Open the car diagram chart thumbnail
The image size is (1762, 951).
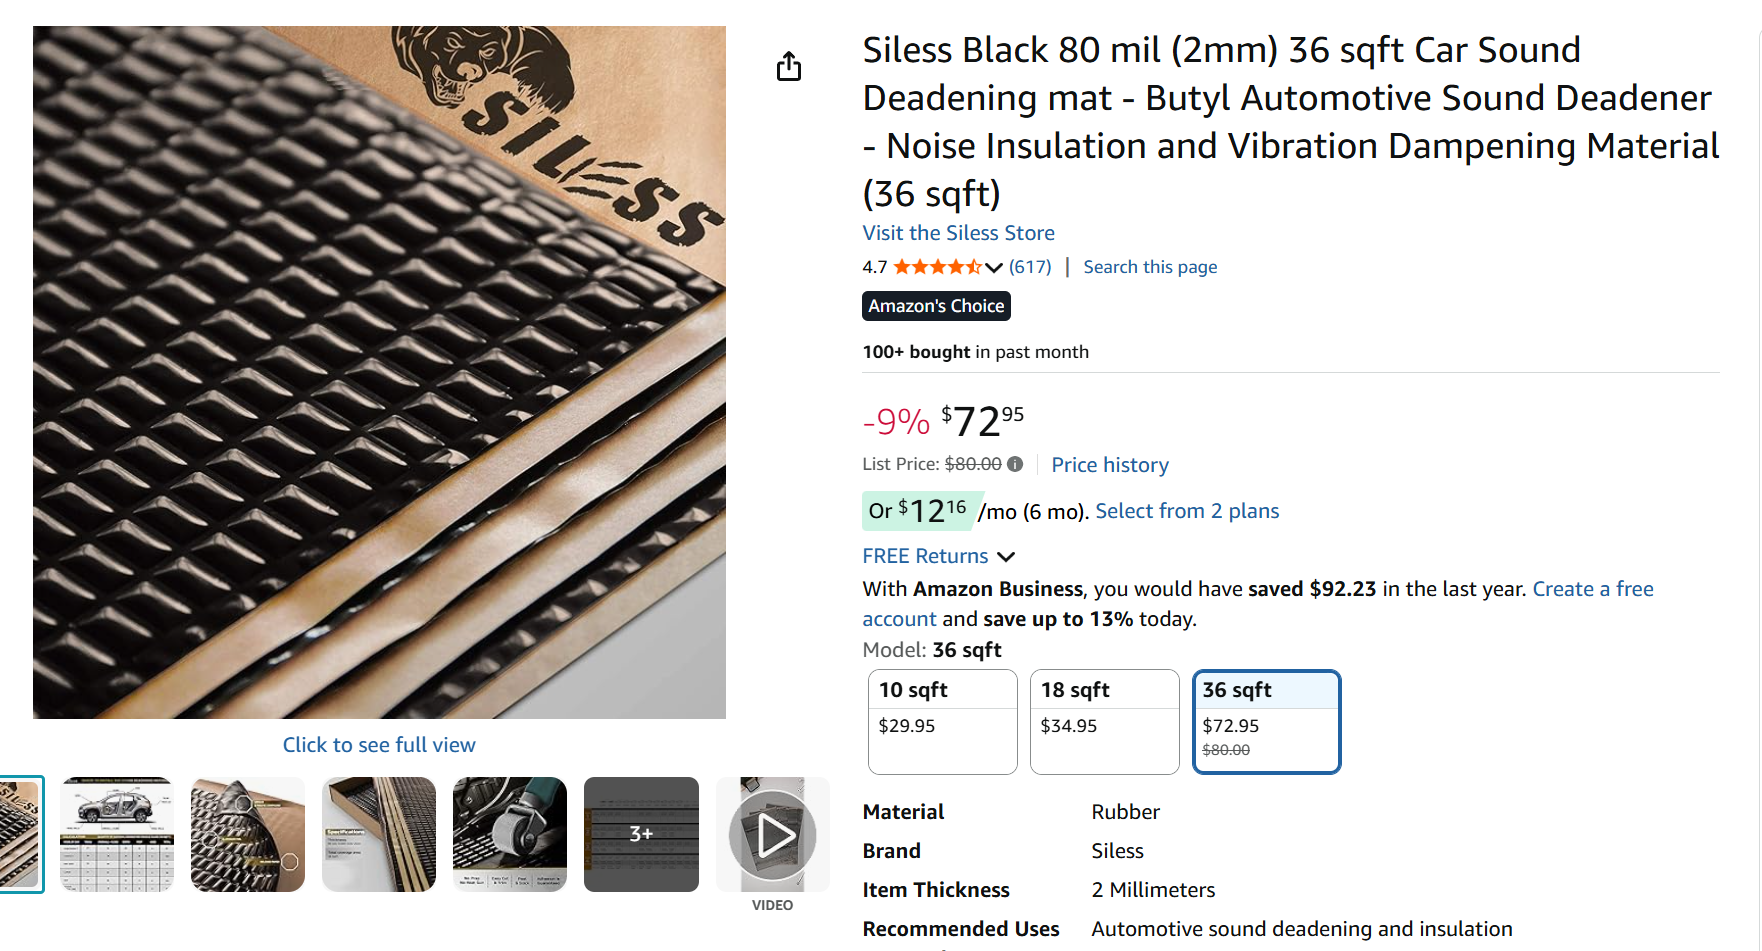pos(117,835)
